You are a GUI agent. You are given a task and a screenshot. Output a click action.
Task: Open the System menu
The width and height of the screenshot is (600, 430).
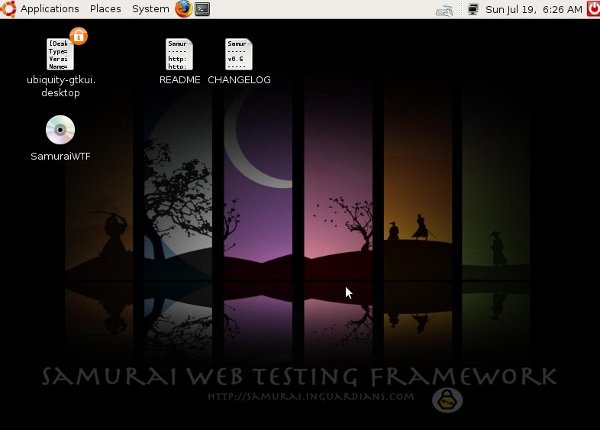150,9
